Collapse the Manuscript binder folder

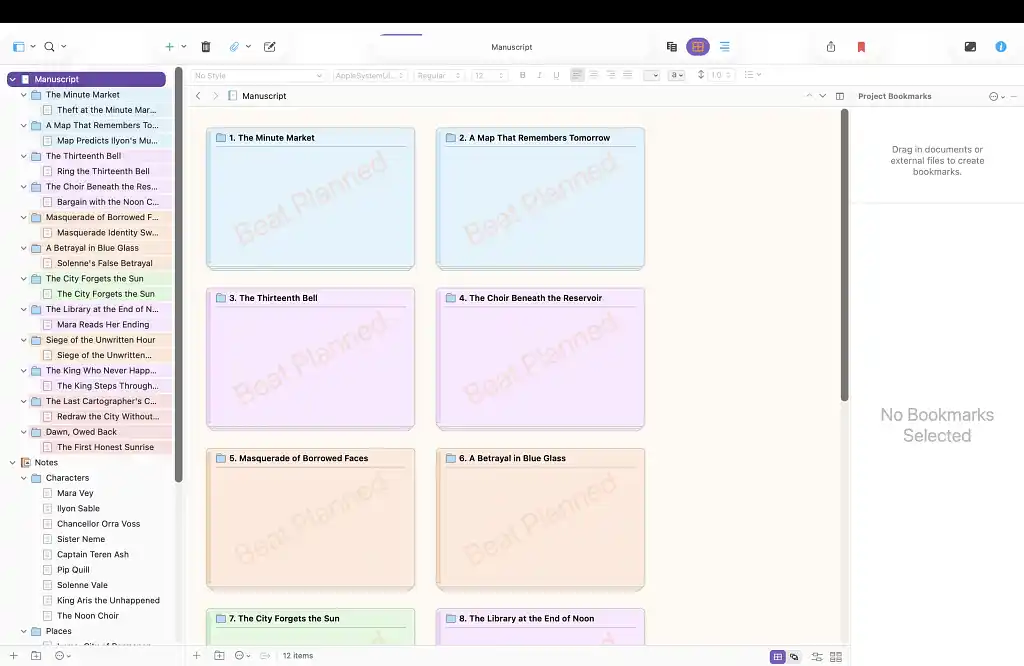point(12,79)
